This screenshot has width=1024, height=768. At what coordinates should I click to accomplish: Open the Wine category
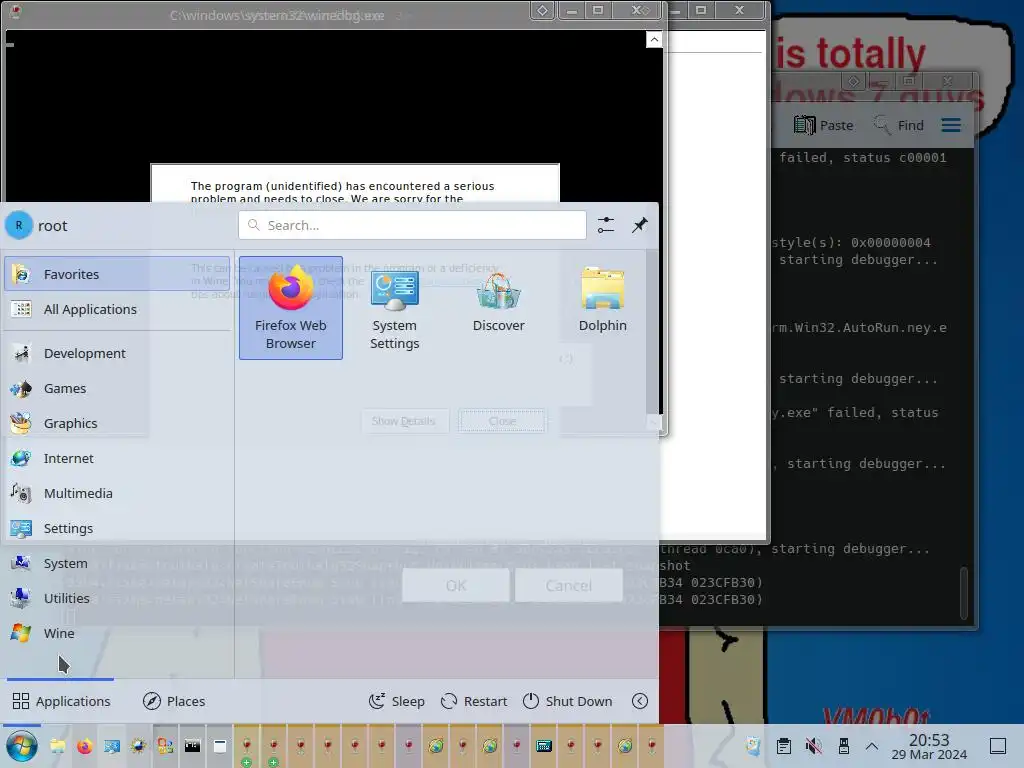pyautogui.click(x=117, y=633)
